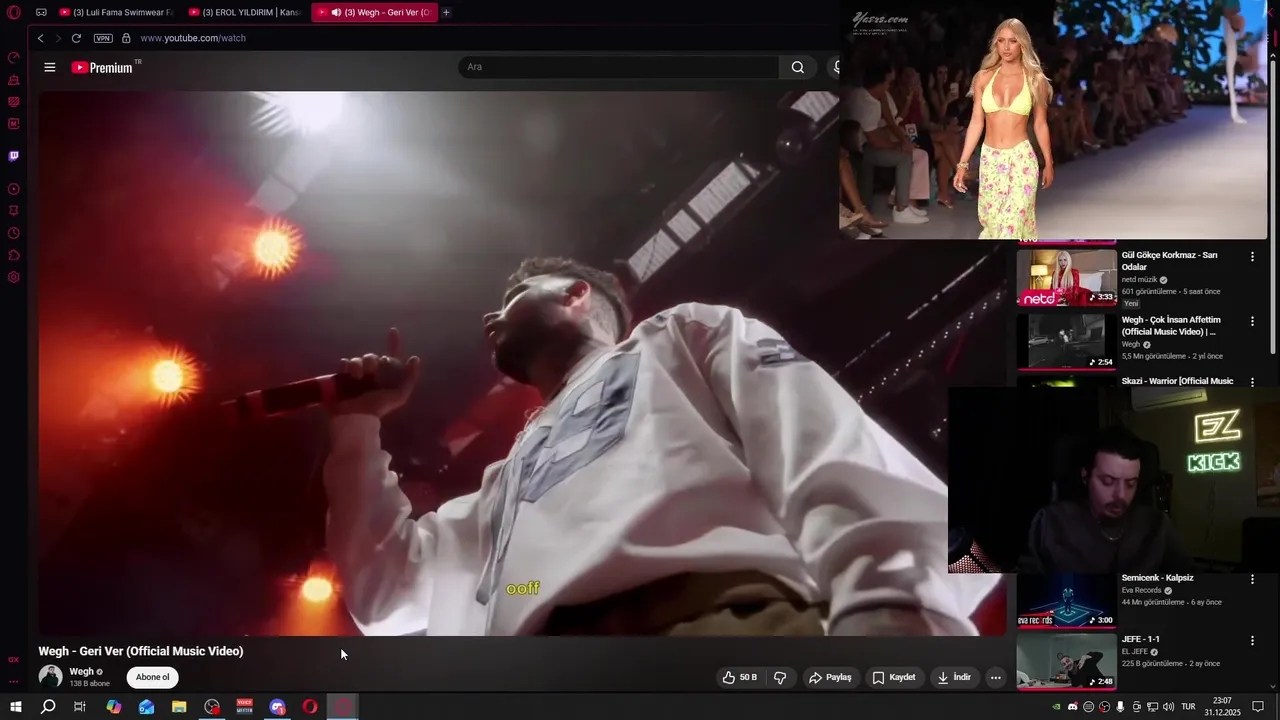Screen dimensions: 1280x720
Task: Open a new browser tab
Action: [446, 13]
